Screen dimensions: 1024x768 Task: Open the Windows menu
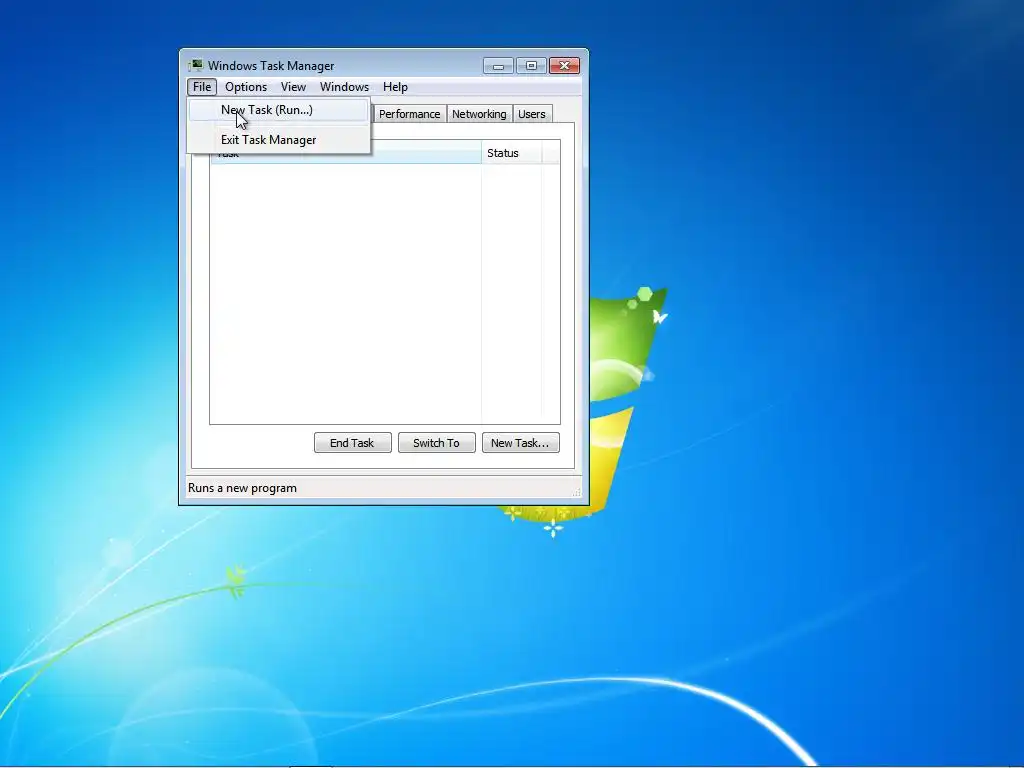pos(344,87)
